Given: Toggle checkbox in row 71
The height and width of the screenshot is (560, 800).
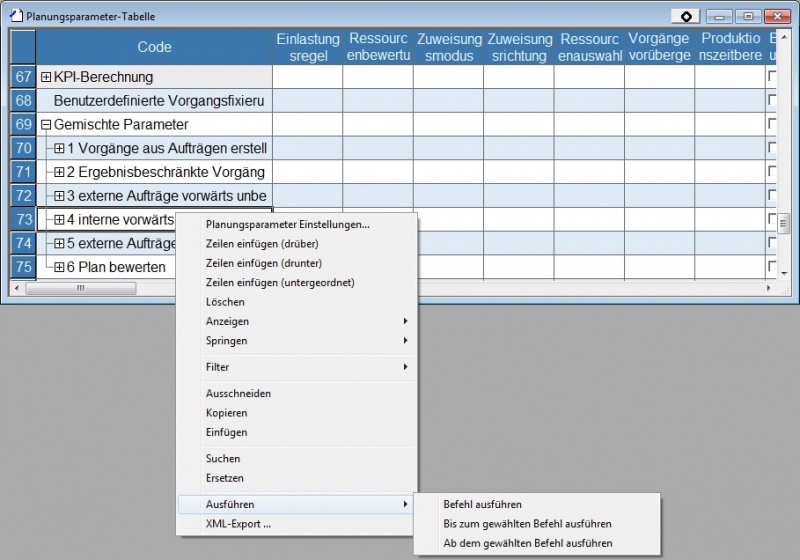Looking at the screenshot, I should click(772, 173).
